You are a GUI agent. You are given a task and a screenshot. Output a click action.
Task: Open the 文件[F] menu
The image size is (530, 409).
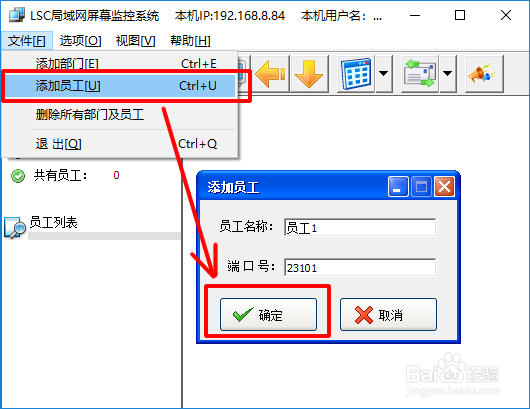click(x=27, y=41)
